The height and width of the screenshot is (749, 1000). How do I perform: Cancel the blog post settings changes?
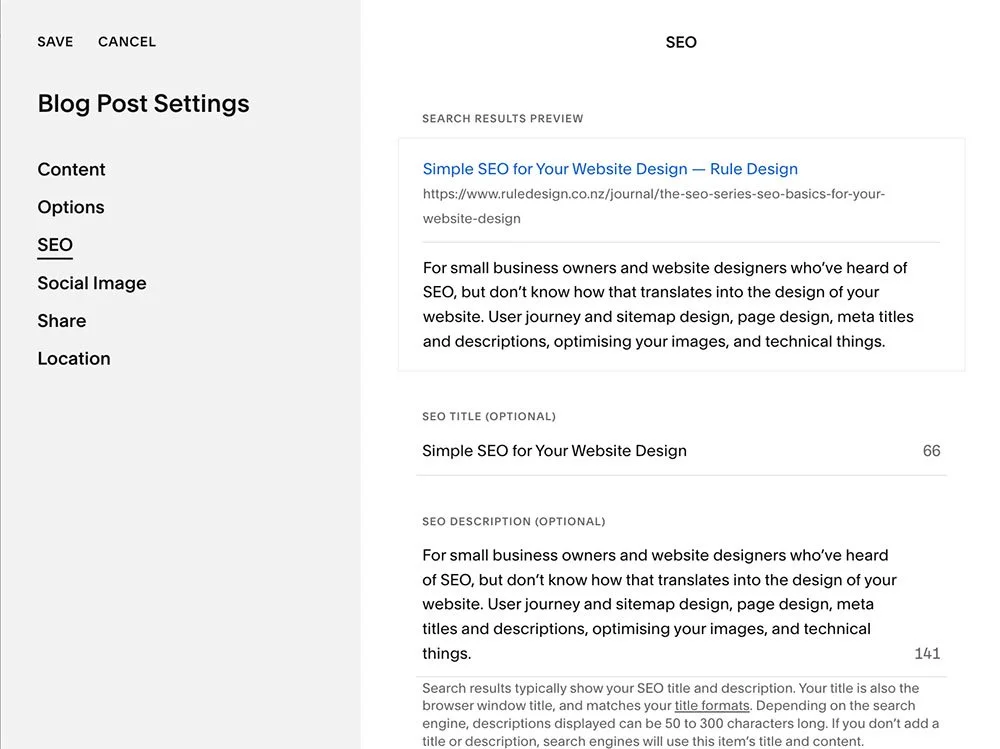coord(127,41)
